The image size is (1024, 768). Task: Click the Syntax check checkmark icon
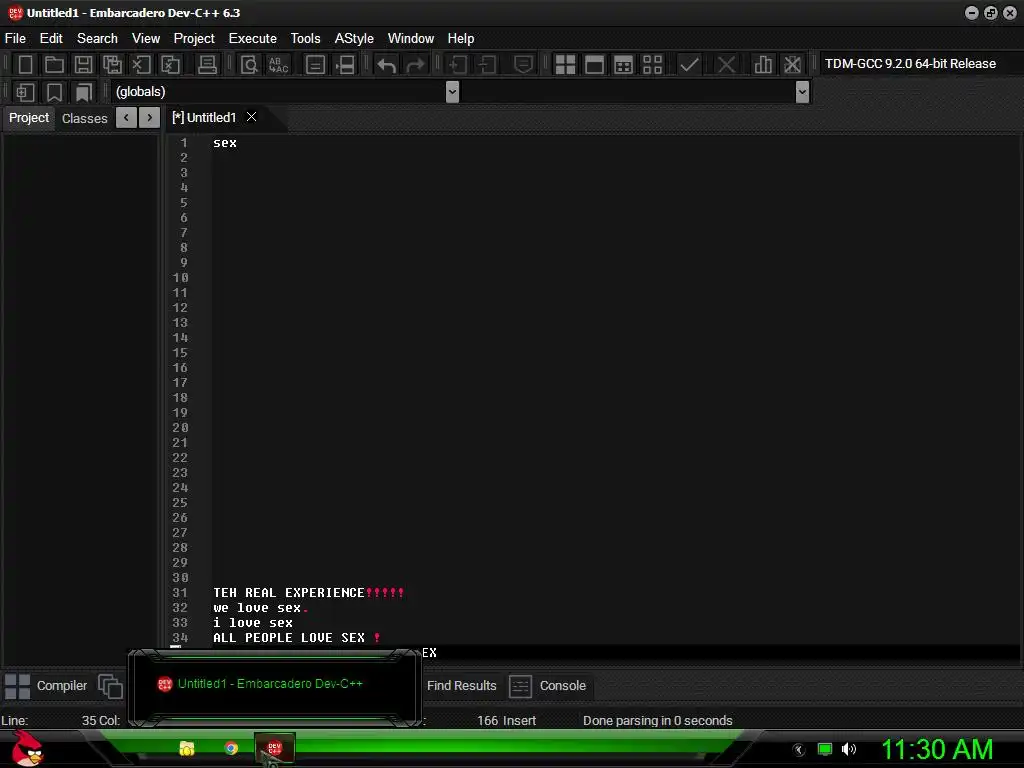click(689, 65)
